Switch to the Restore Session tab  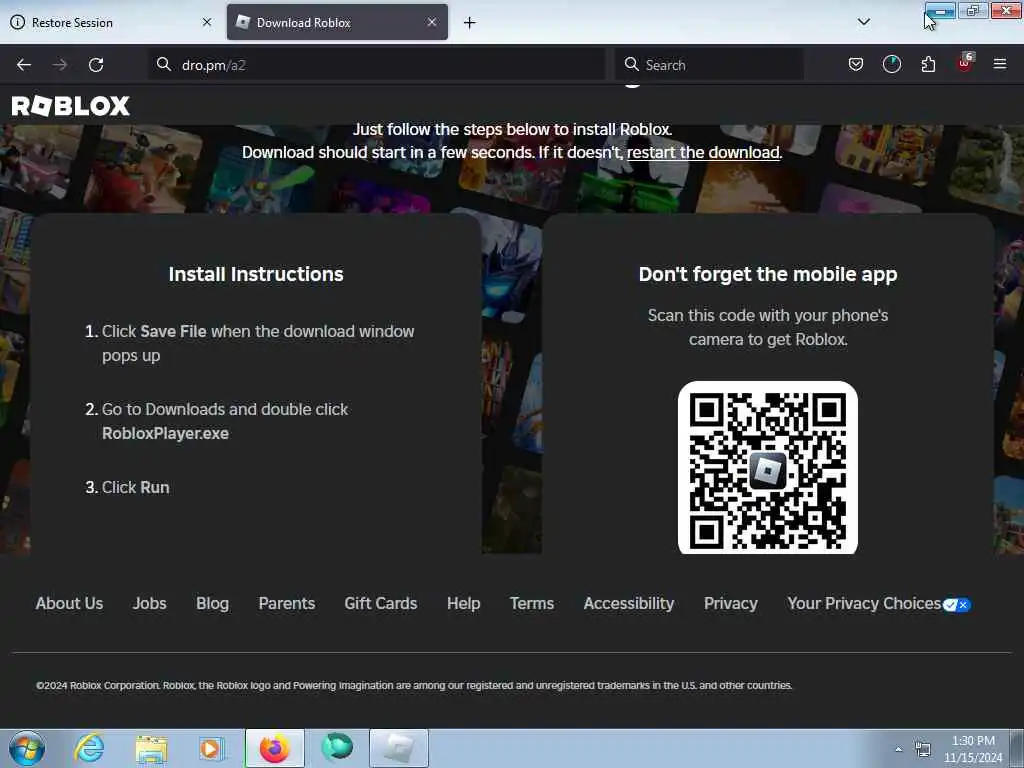[x=111, y=22]
